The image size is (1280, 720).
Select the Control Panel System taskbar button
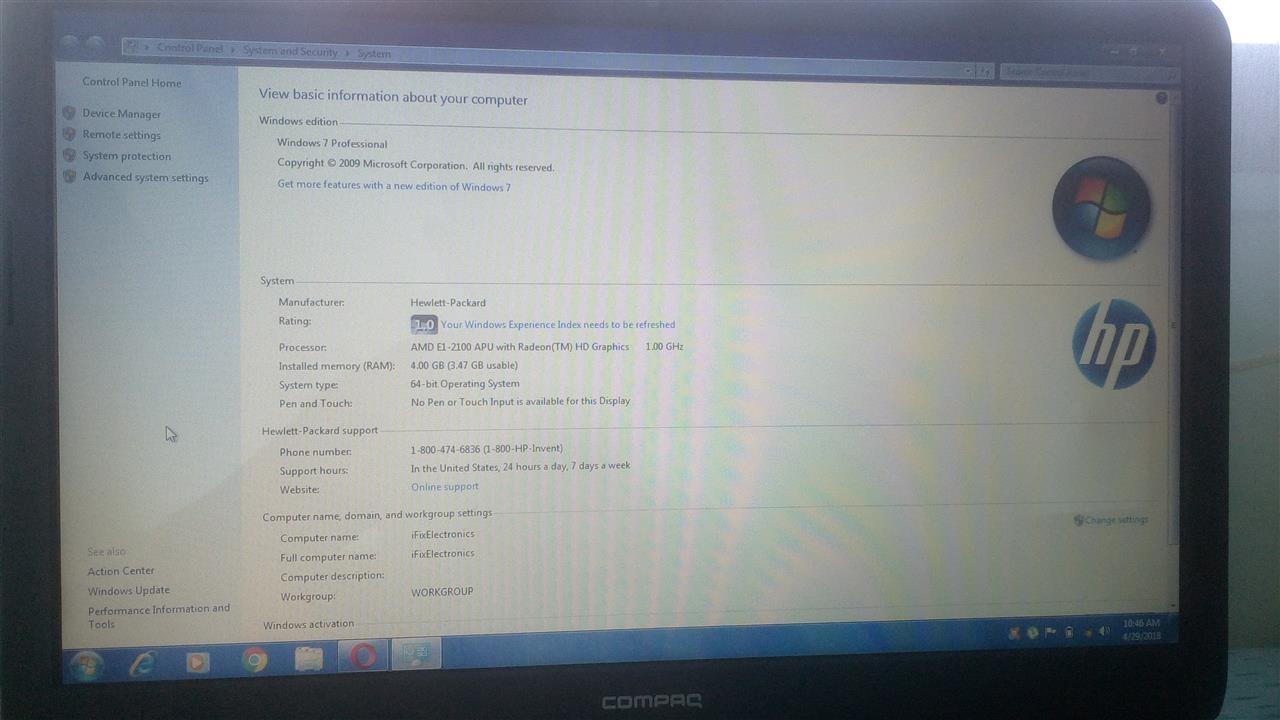415,654
